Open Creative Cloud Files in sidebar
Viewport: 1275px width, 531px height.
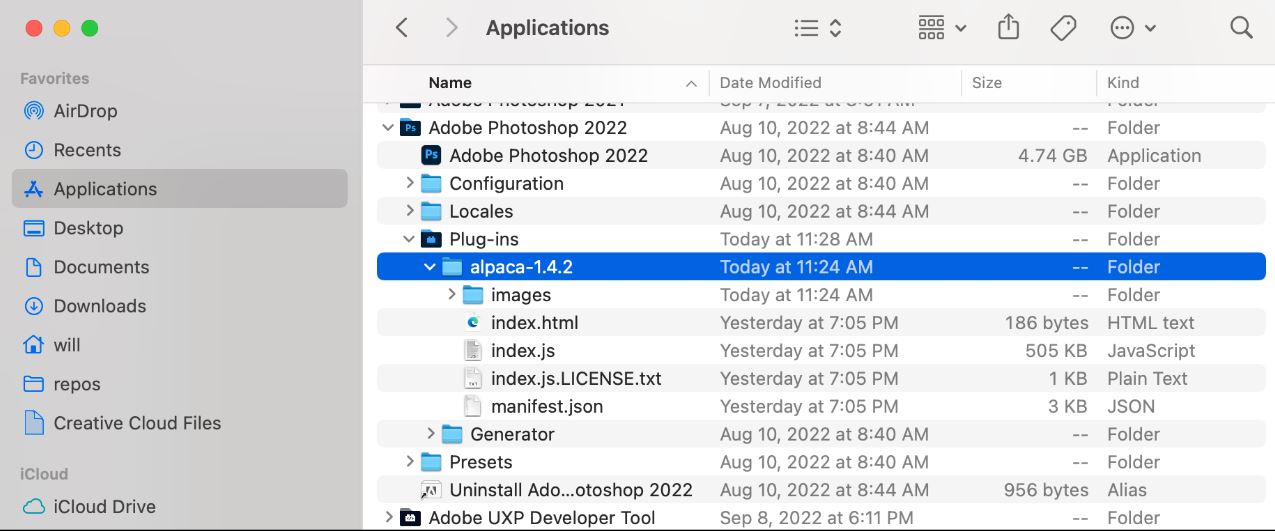179,423
